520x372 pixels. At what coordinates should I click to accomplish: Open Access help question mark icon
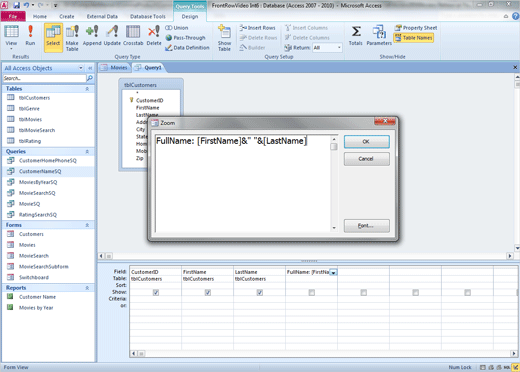[515, 16]
